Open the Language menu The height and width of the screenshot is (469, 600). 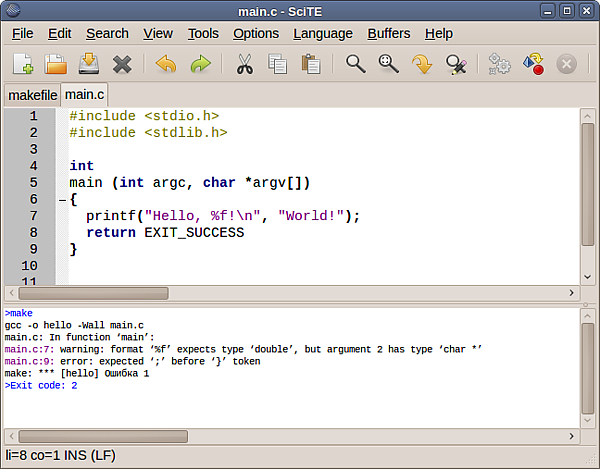click(323, 33)
